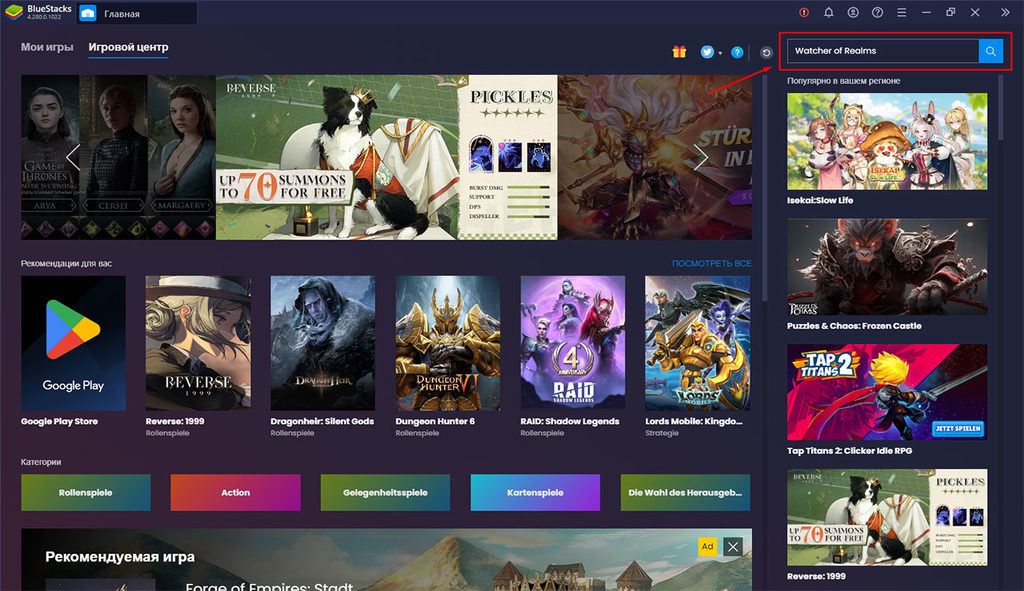Select the Action category button

click(235, 492)
